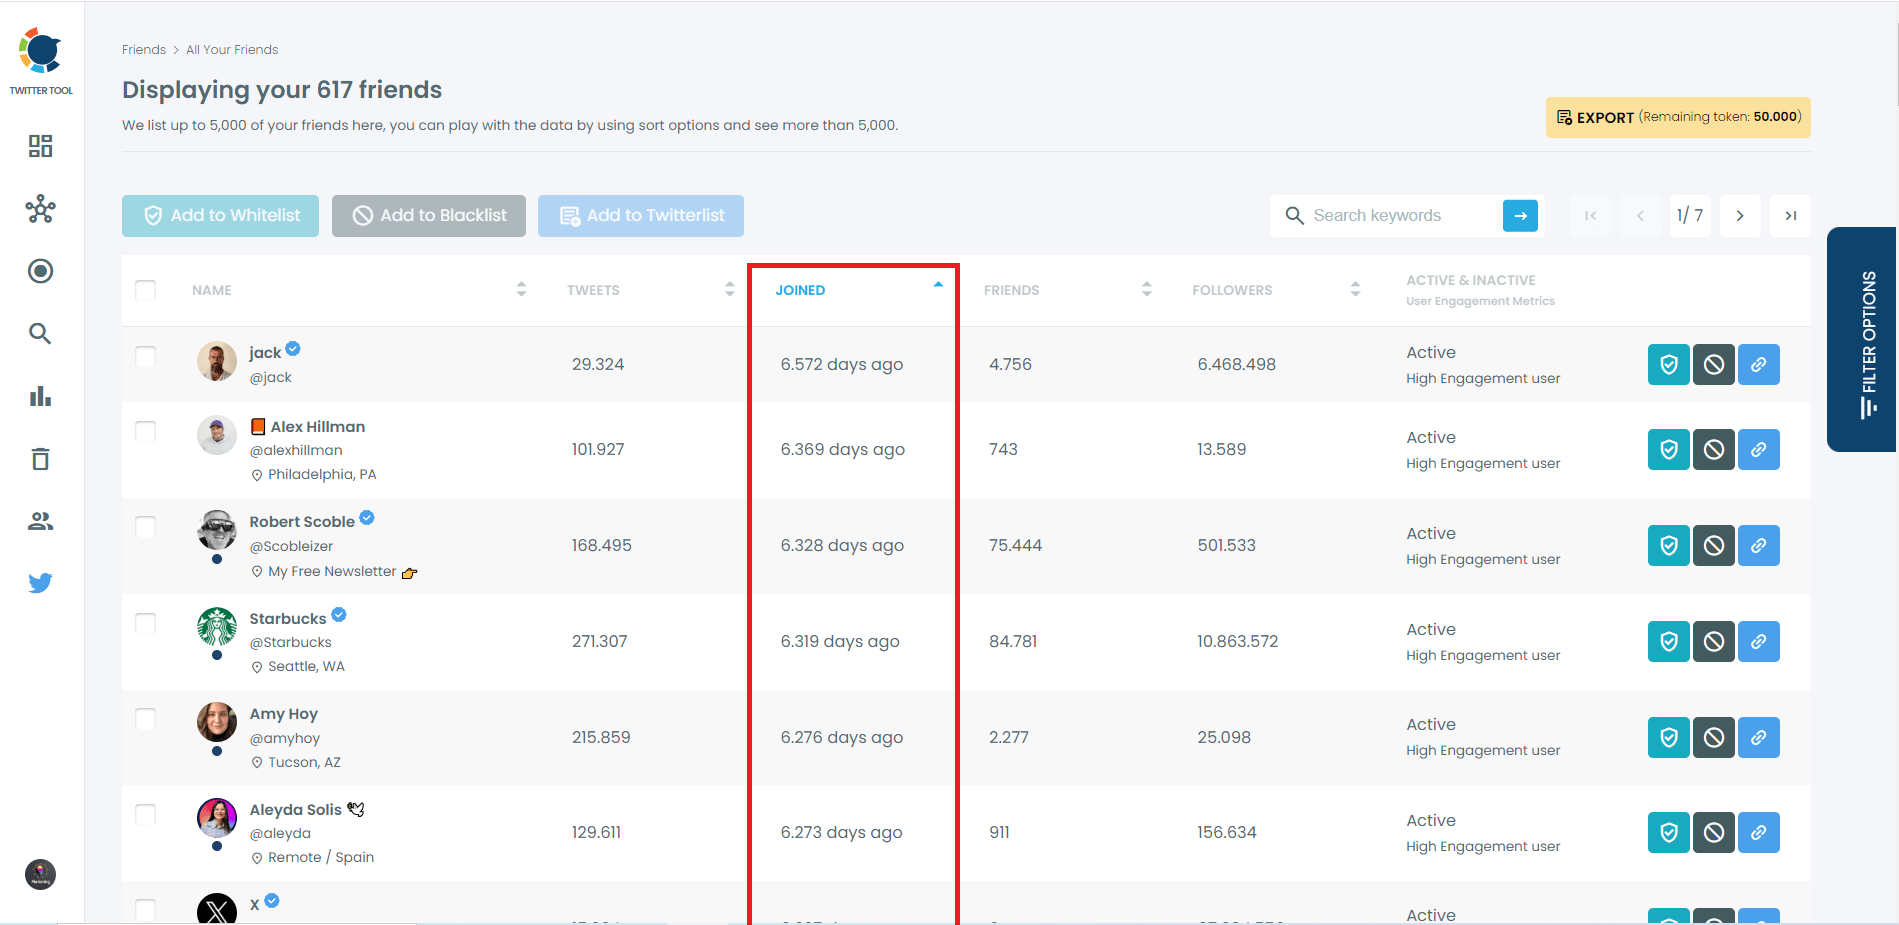Screen dimensions: 1899x925
Task: Click the Twitter Tool logo
Action: coord(41,61)
